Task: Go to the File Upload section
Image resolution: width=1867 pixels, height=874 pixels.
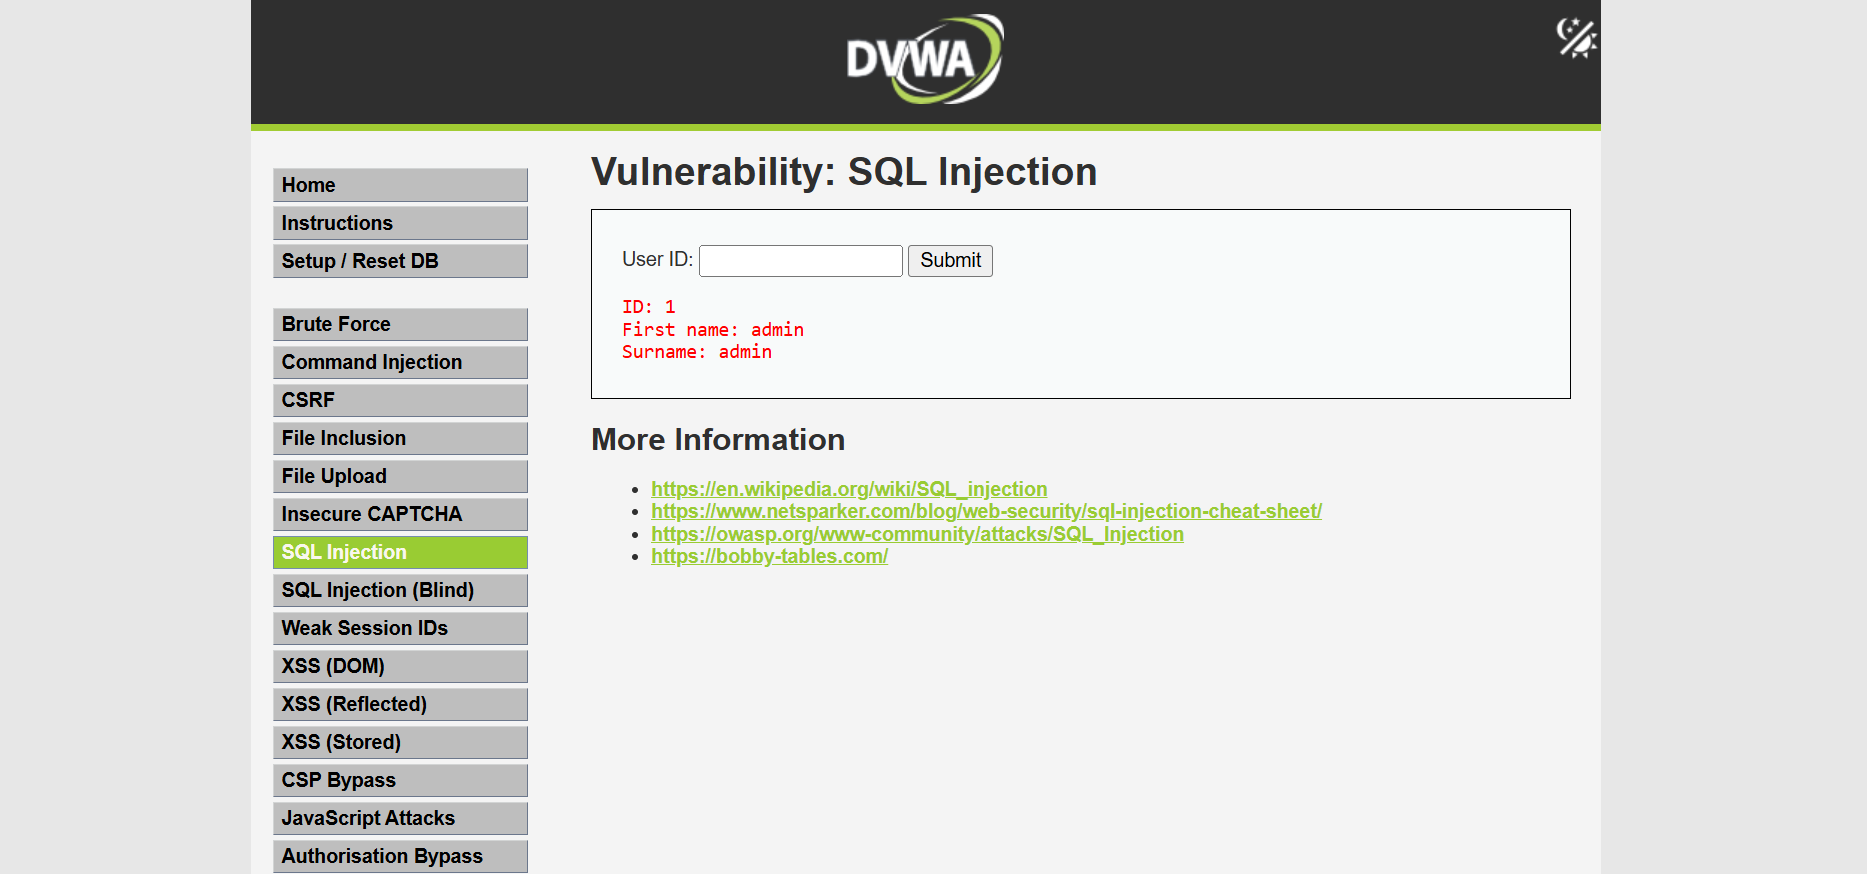Action: point(400,476)
